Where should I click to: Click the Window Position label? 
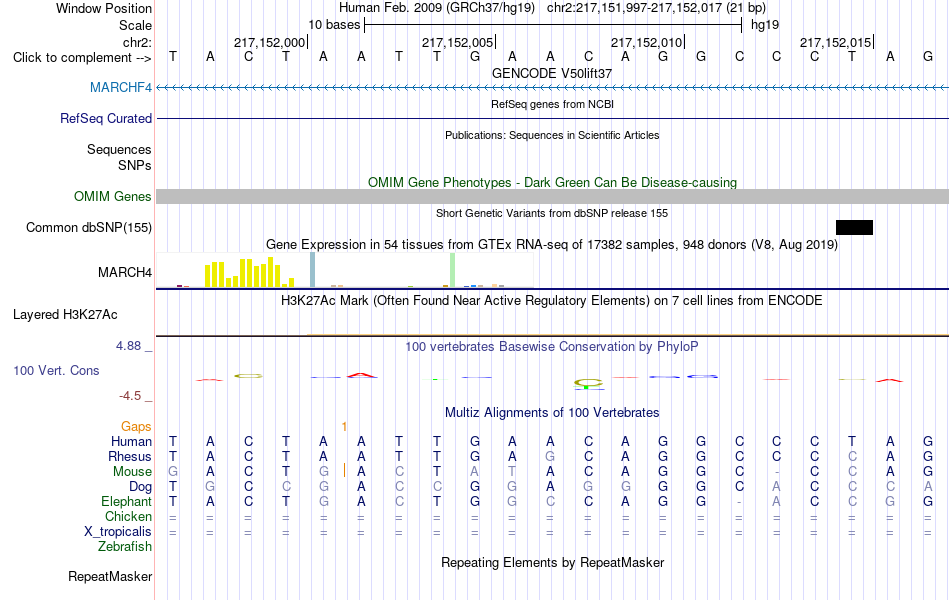coord(104,8)
